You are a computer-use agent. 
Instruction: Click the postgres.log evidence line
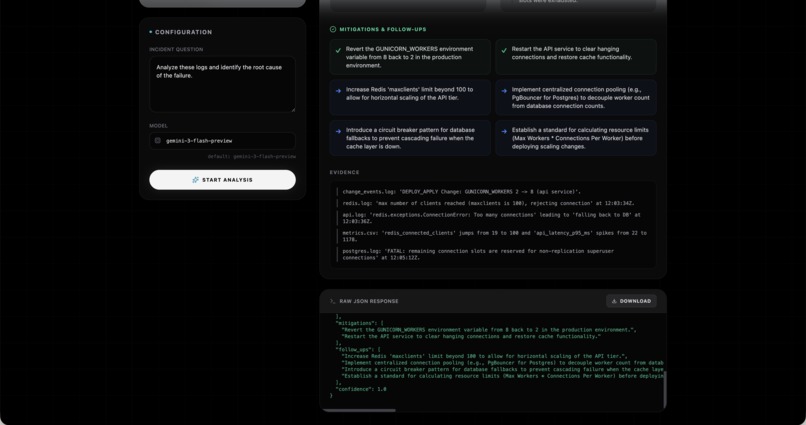(478, 254)
